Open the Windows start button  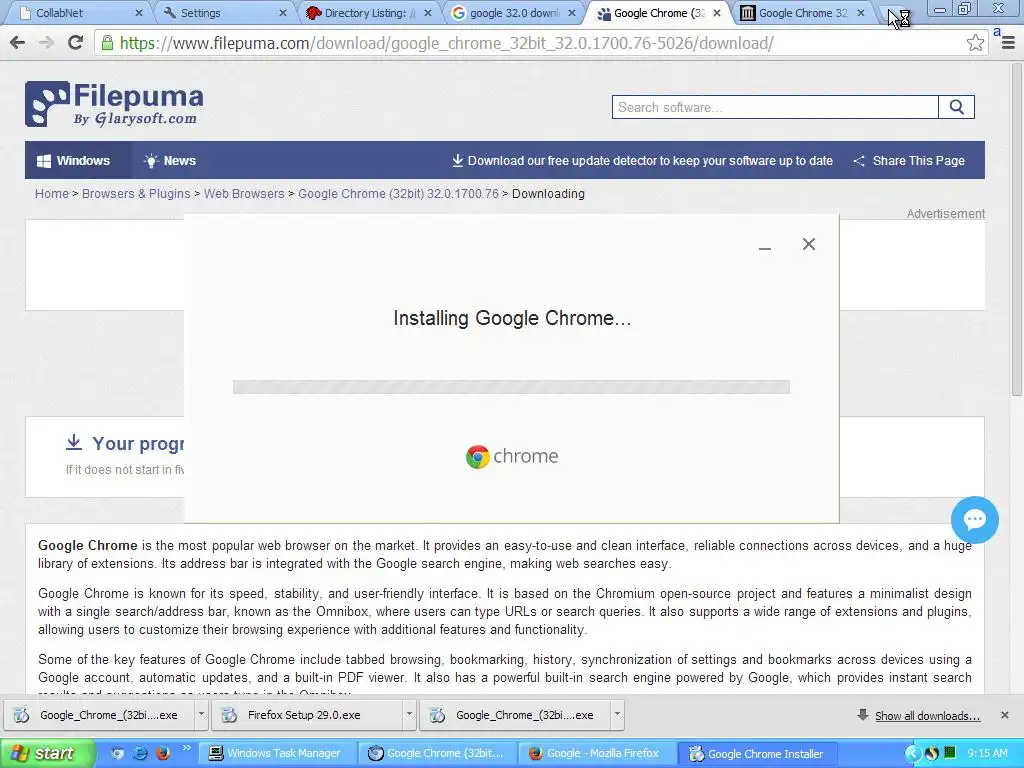[x=46, y=754]
